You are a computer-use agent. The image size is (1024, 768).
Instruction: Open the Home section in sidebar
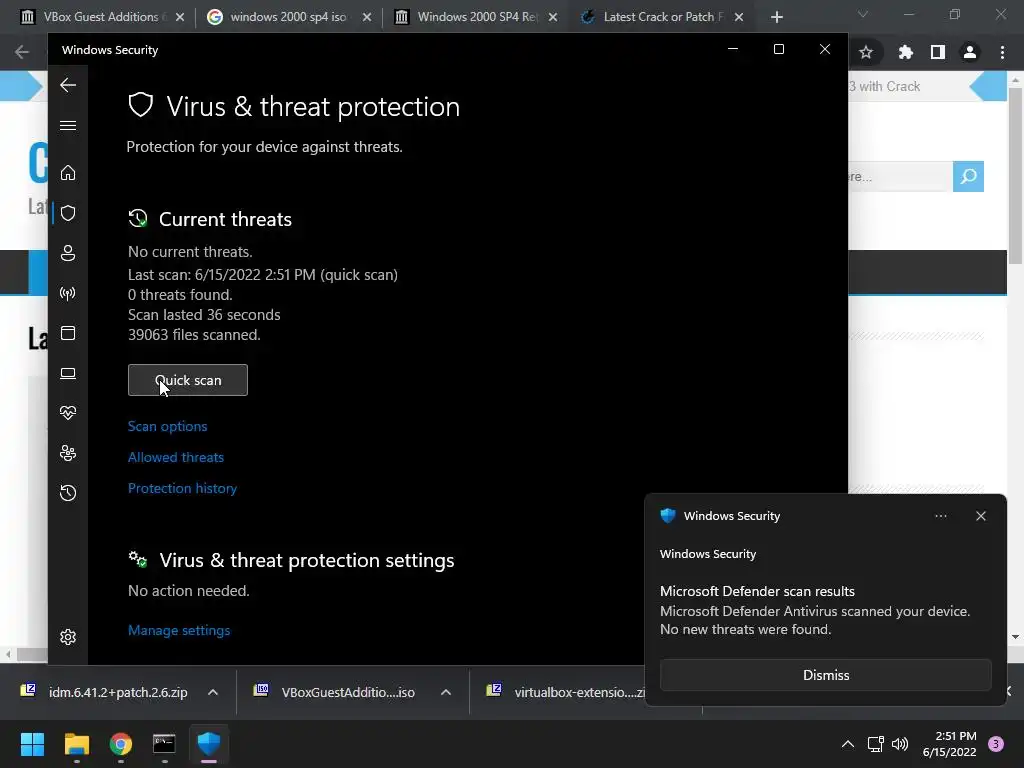68,172
